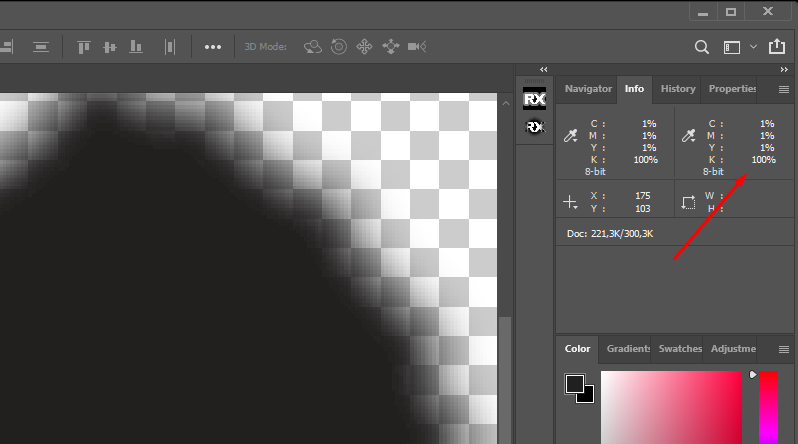Screen dimensions: 798x444
Task: Click the Share export icon
Action: [777, 46]
